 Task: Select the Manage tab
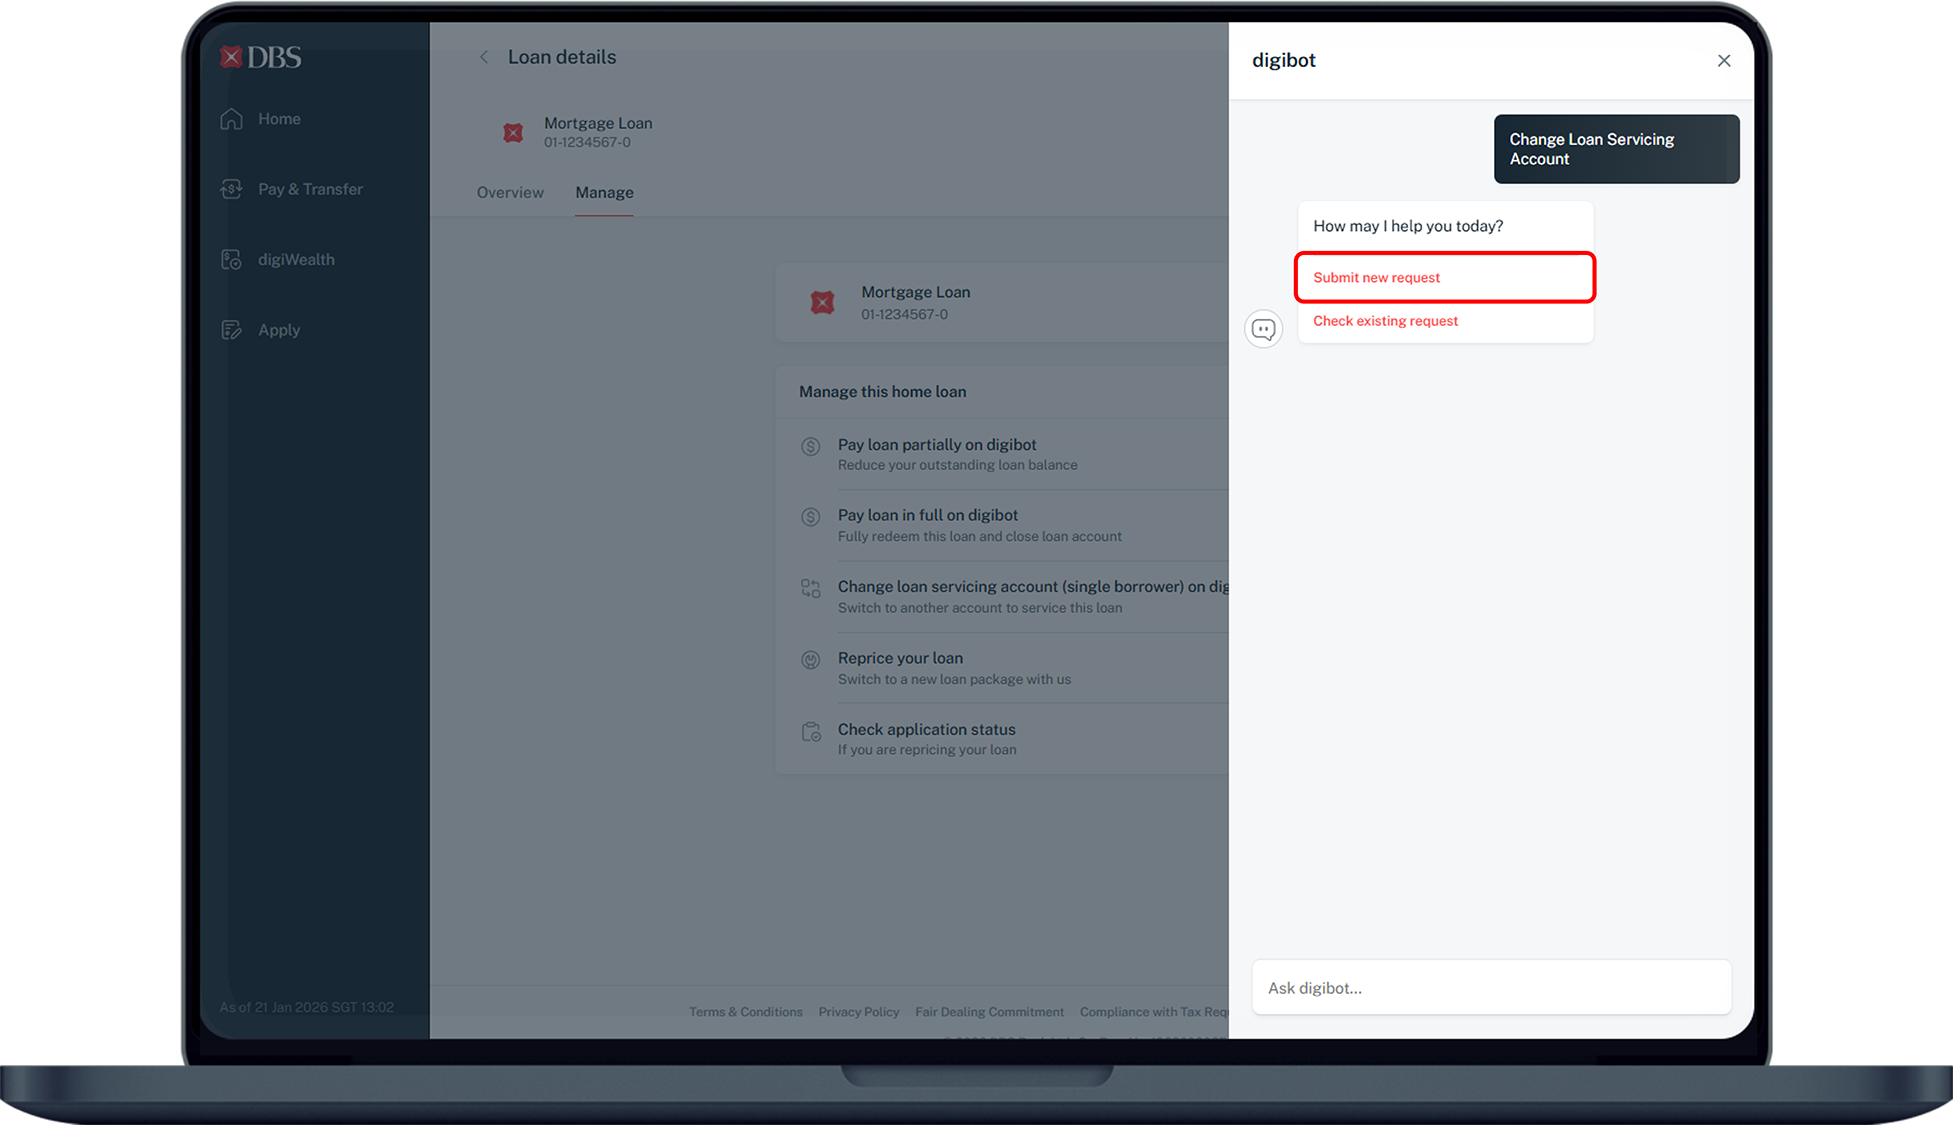(x=604, y=193)
